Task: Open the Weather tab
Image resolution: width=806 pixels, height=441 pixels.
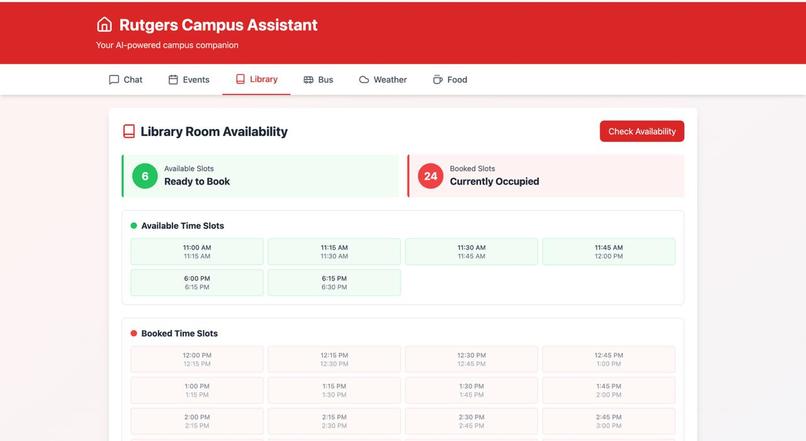Action: (383, 80)
